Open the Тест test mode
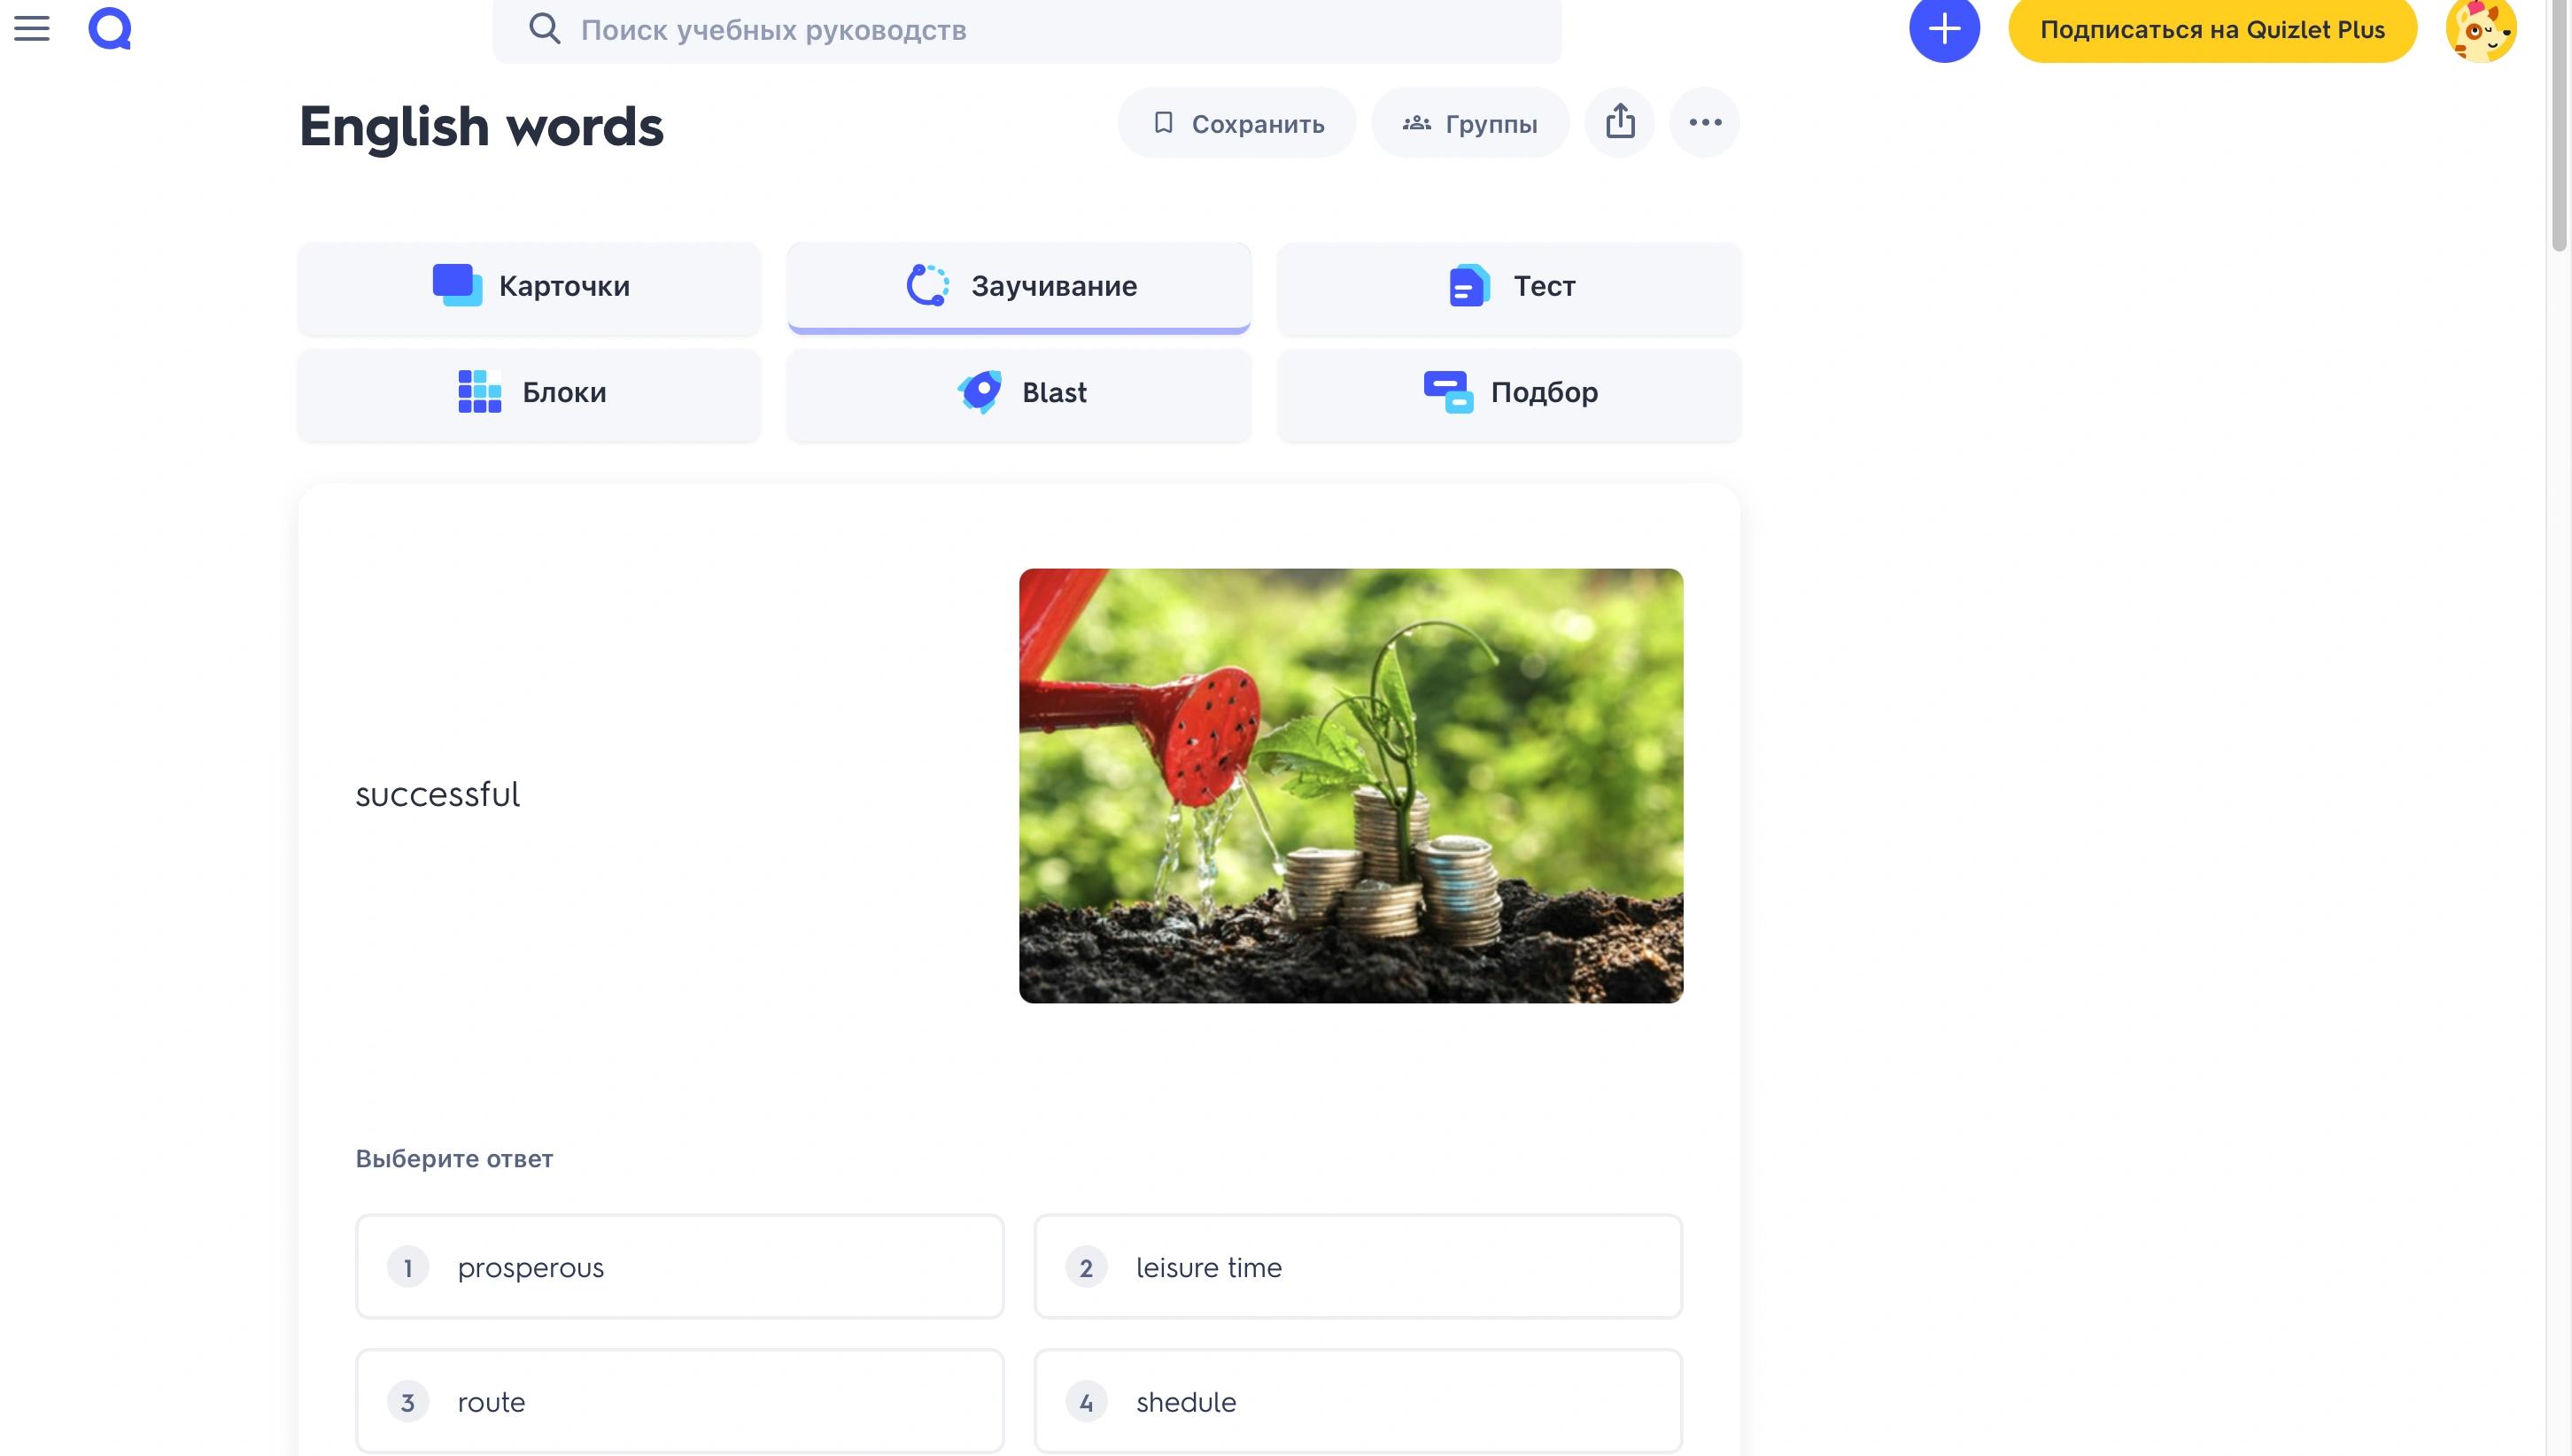 1509,286
